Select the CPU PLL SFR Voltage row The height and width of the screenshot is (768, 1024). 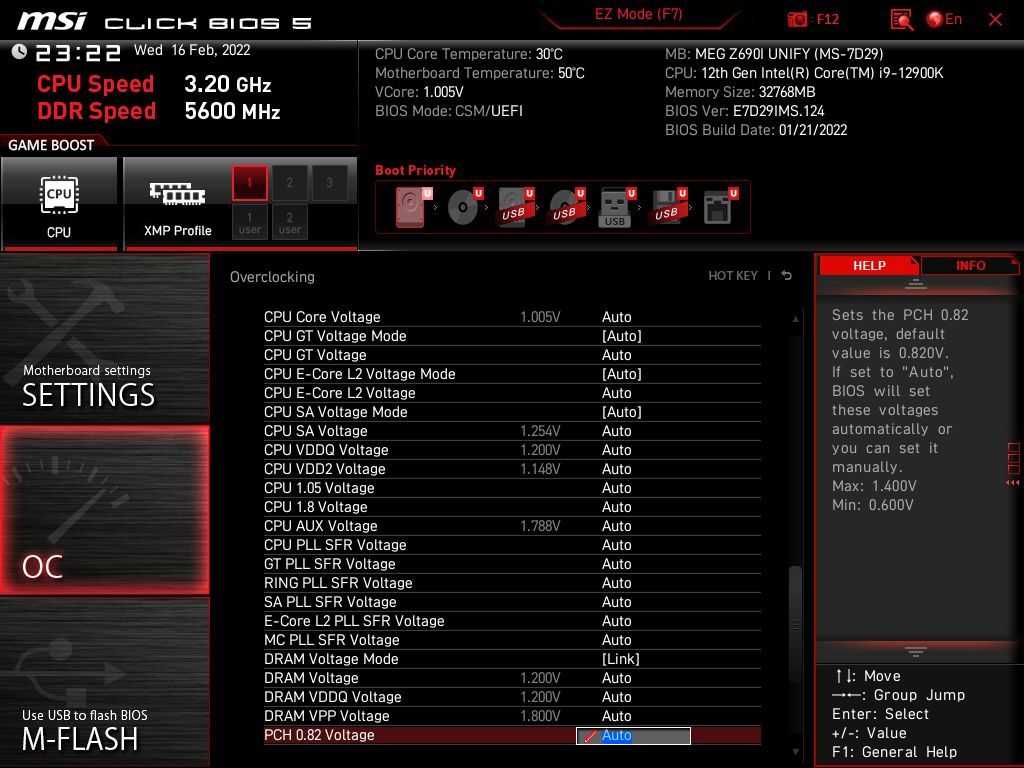pos(512,544)
